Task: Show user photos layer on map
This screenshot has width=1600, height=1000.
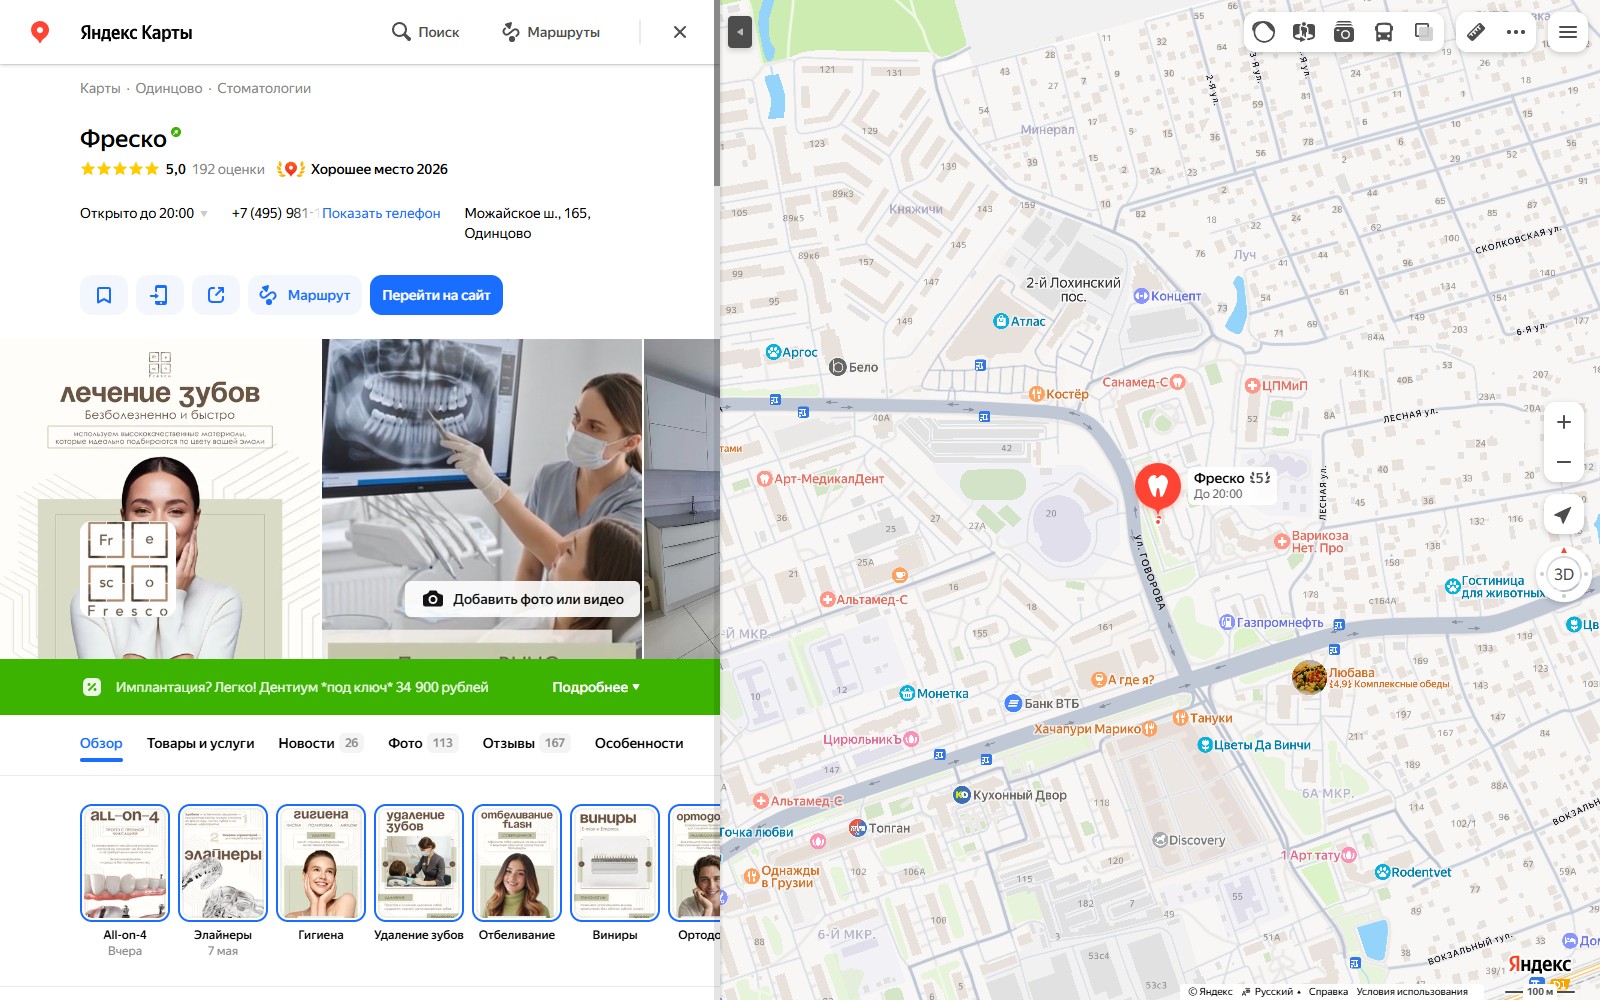Action: click(x=1344, y=32)
